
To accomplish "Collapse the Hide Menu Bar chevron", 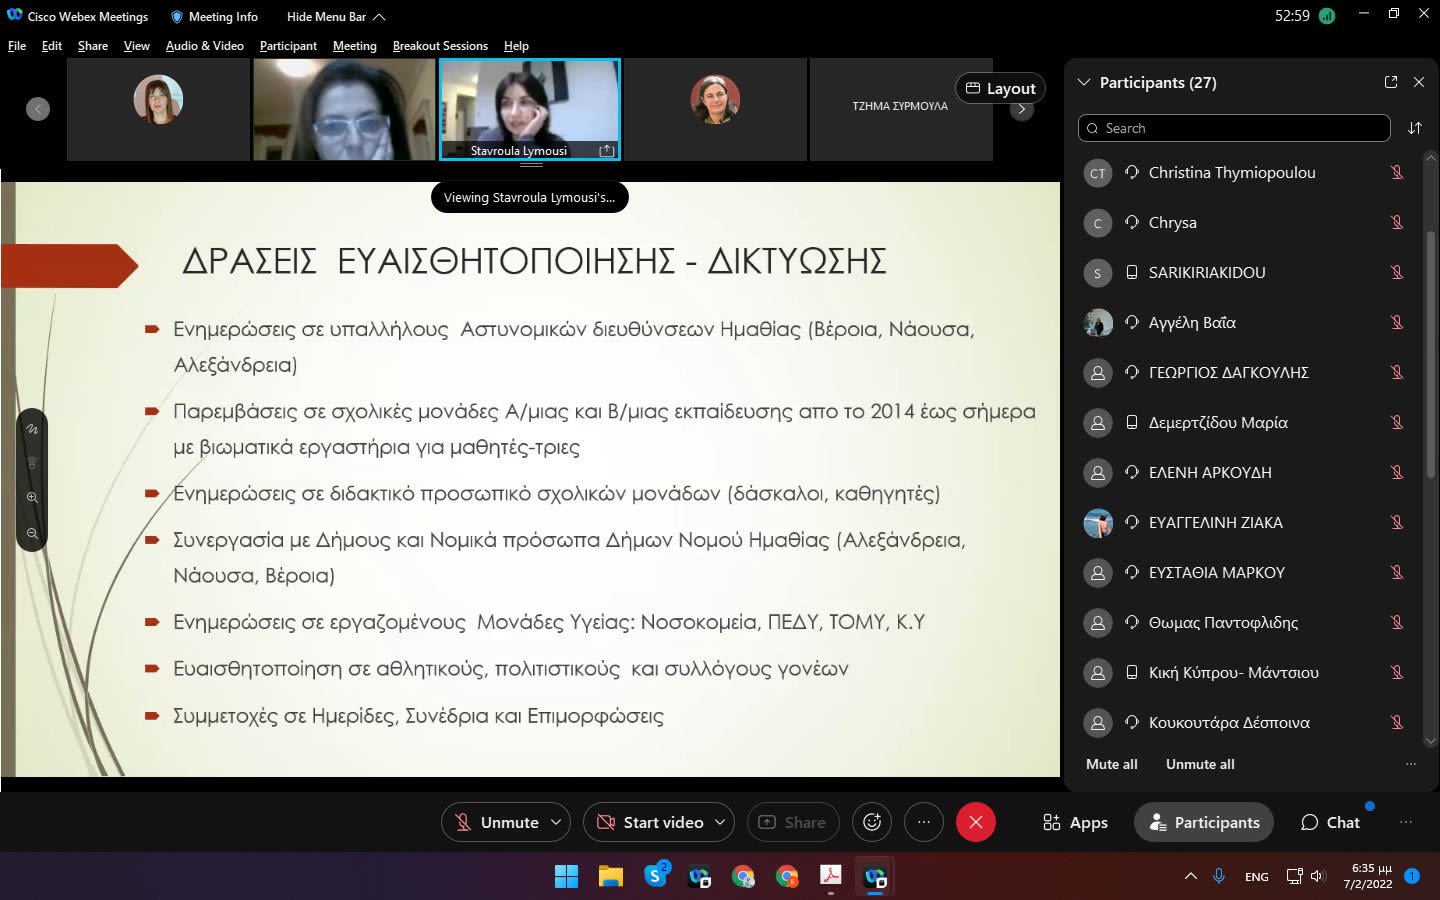I will (x=379, y=17).
